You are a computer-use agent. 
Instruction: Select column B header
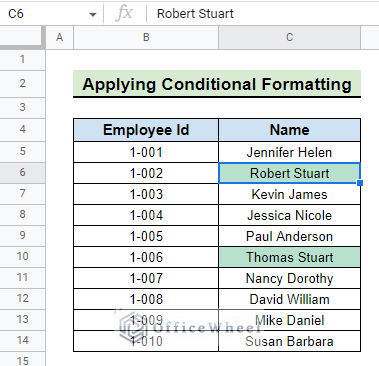coord(146,37)
